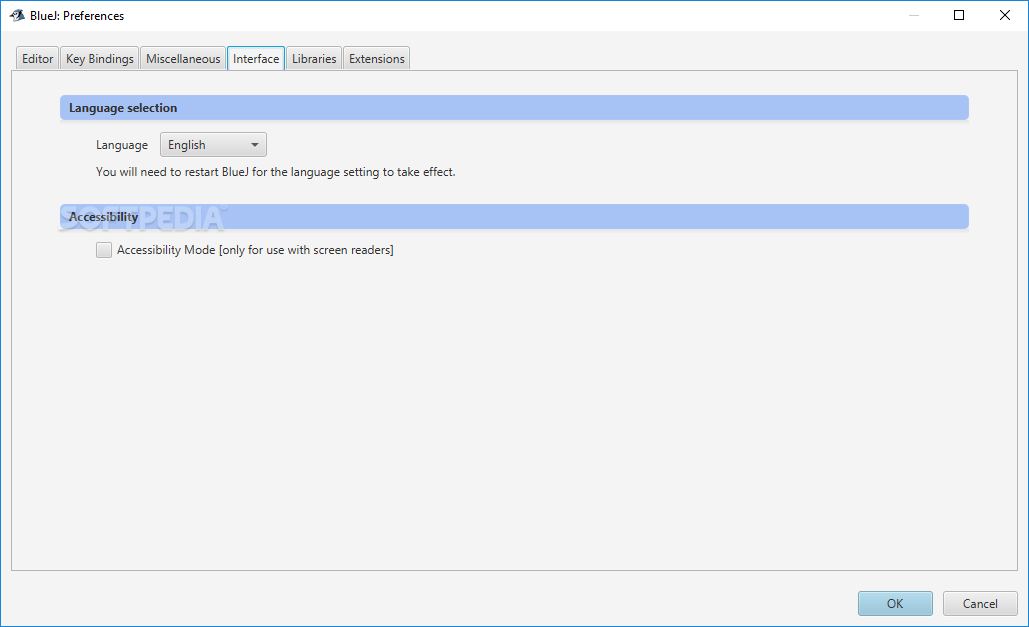Click the restart BlueJ notice text
This screenshot has width=1029, height=627.
coord(276,172)
